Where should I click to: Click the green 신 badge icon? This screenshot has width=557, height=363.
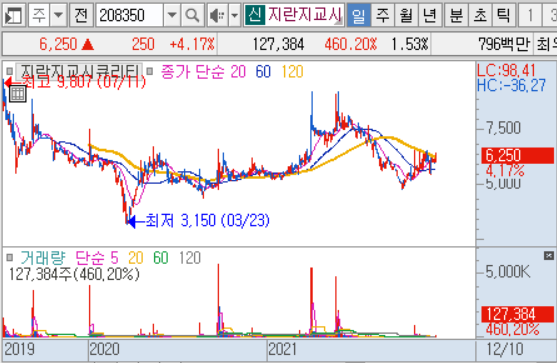click(x=255, y=15)
